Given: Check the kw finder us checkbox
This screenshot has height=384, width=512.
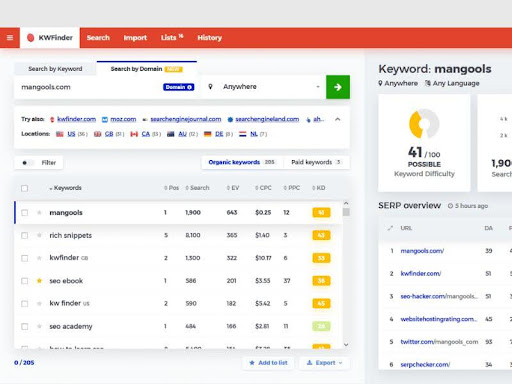Looking at the screenshot, I should [24, 303].
